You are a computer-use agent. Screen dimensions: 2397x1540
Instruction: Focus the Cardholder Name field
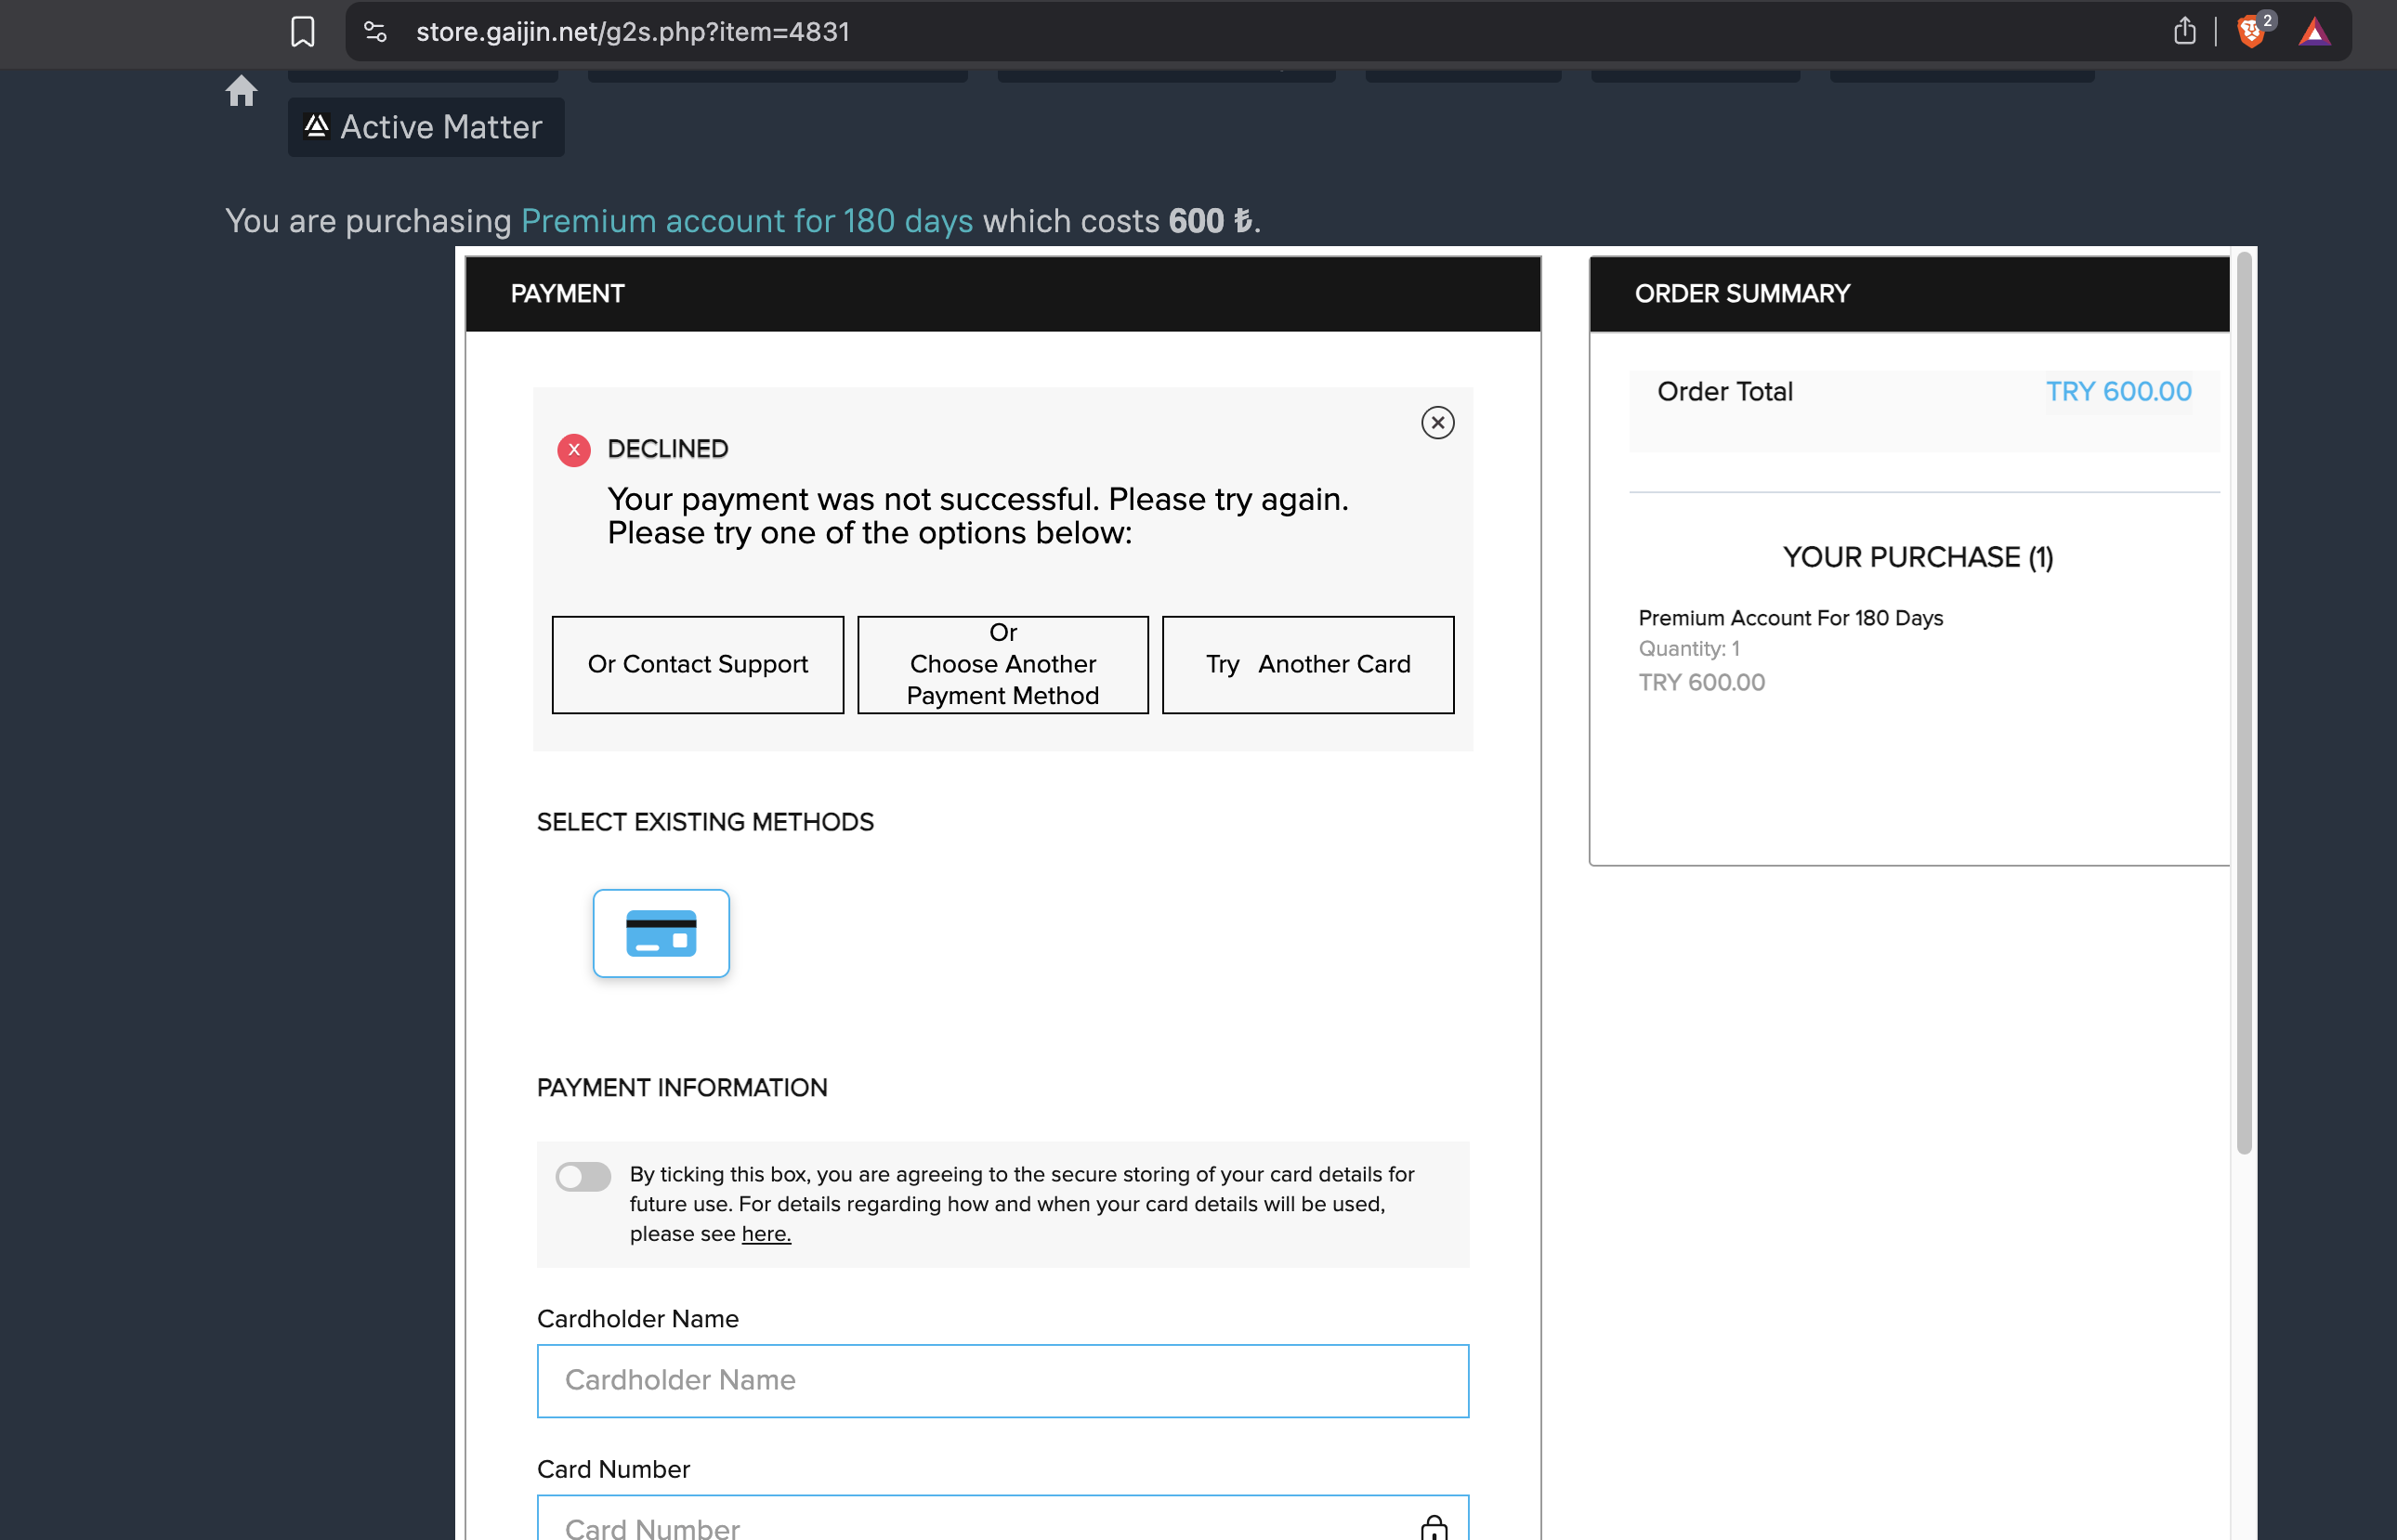point(1002,1380)
